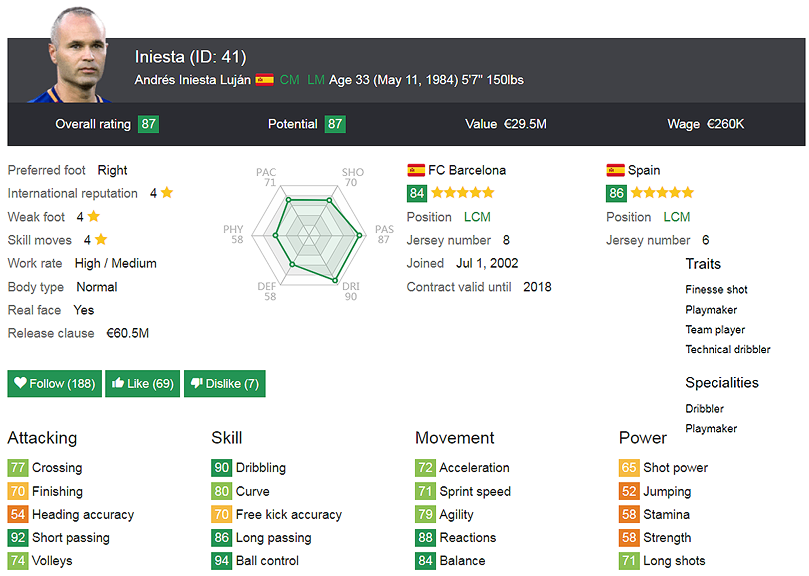Viewport: 809px width, 576px height.
Task: Click the International reputation star icon
Action: point(167,193)
